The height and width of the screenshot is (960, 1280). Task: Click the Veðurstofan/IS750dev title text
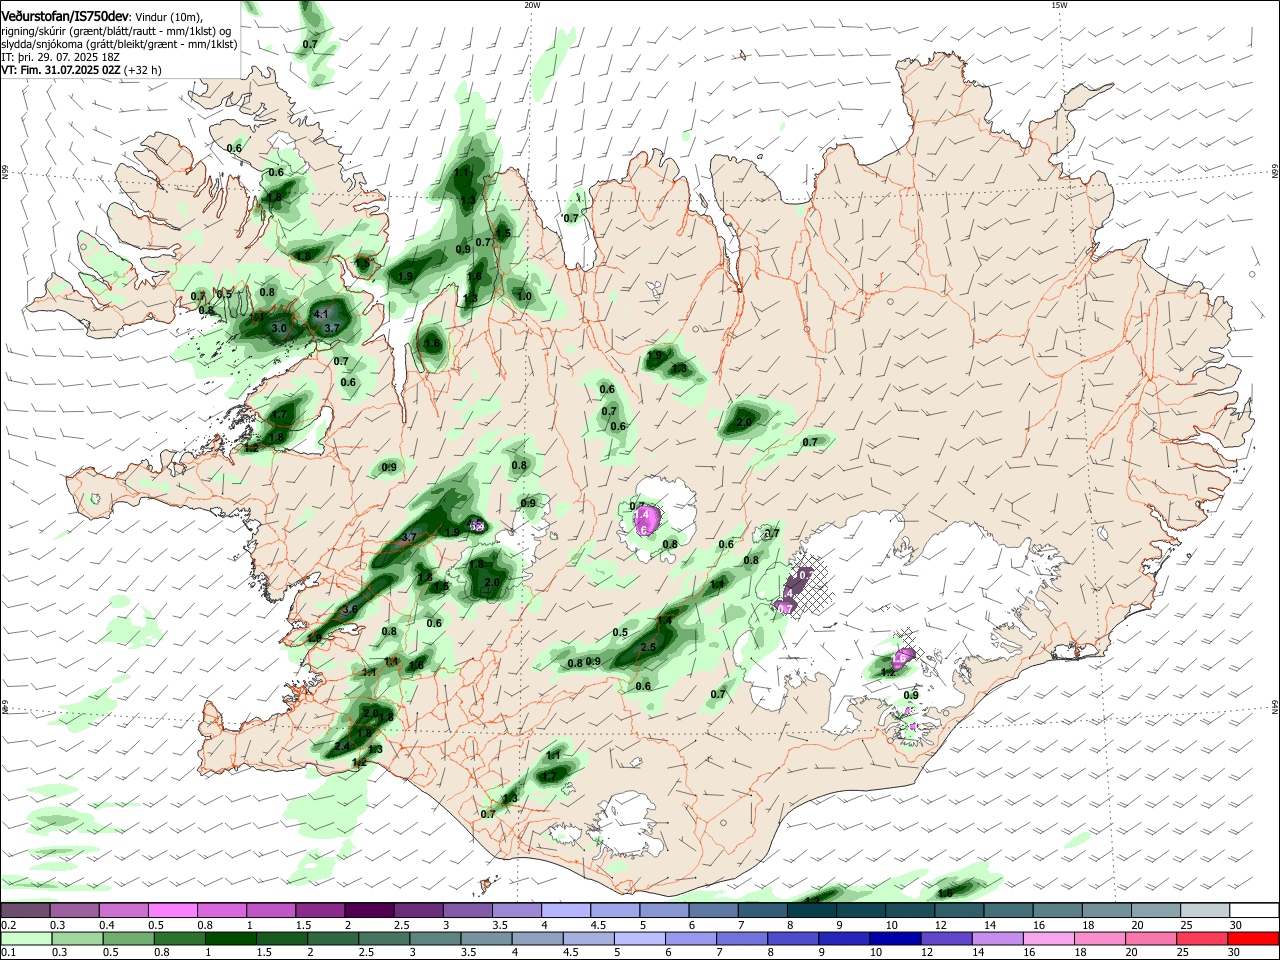click(65, 16)
